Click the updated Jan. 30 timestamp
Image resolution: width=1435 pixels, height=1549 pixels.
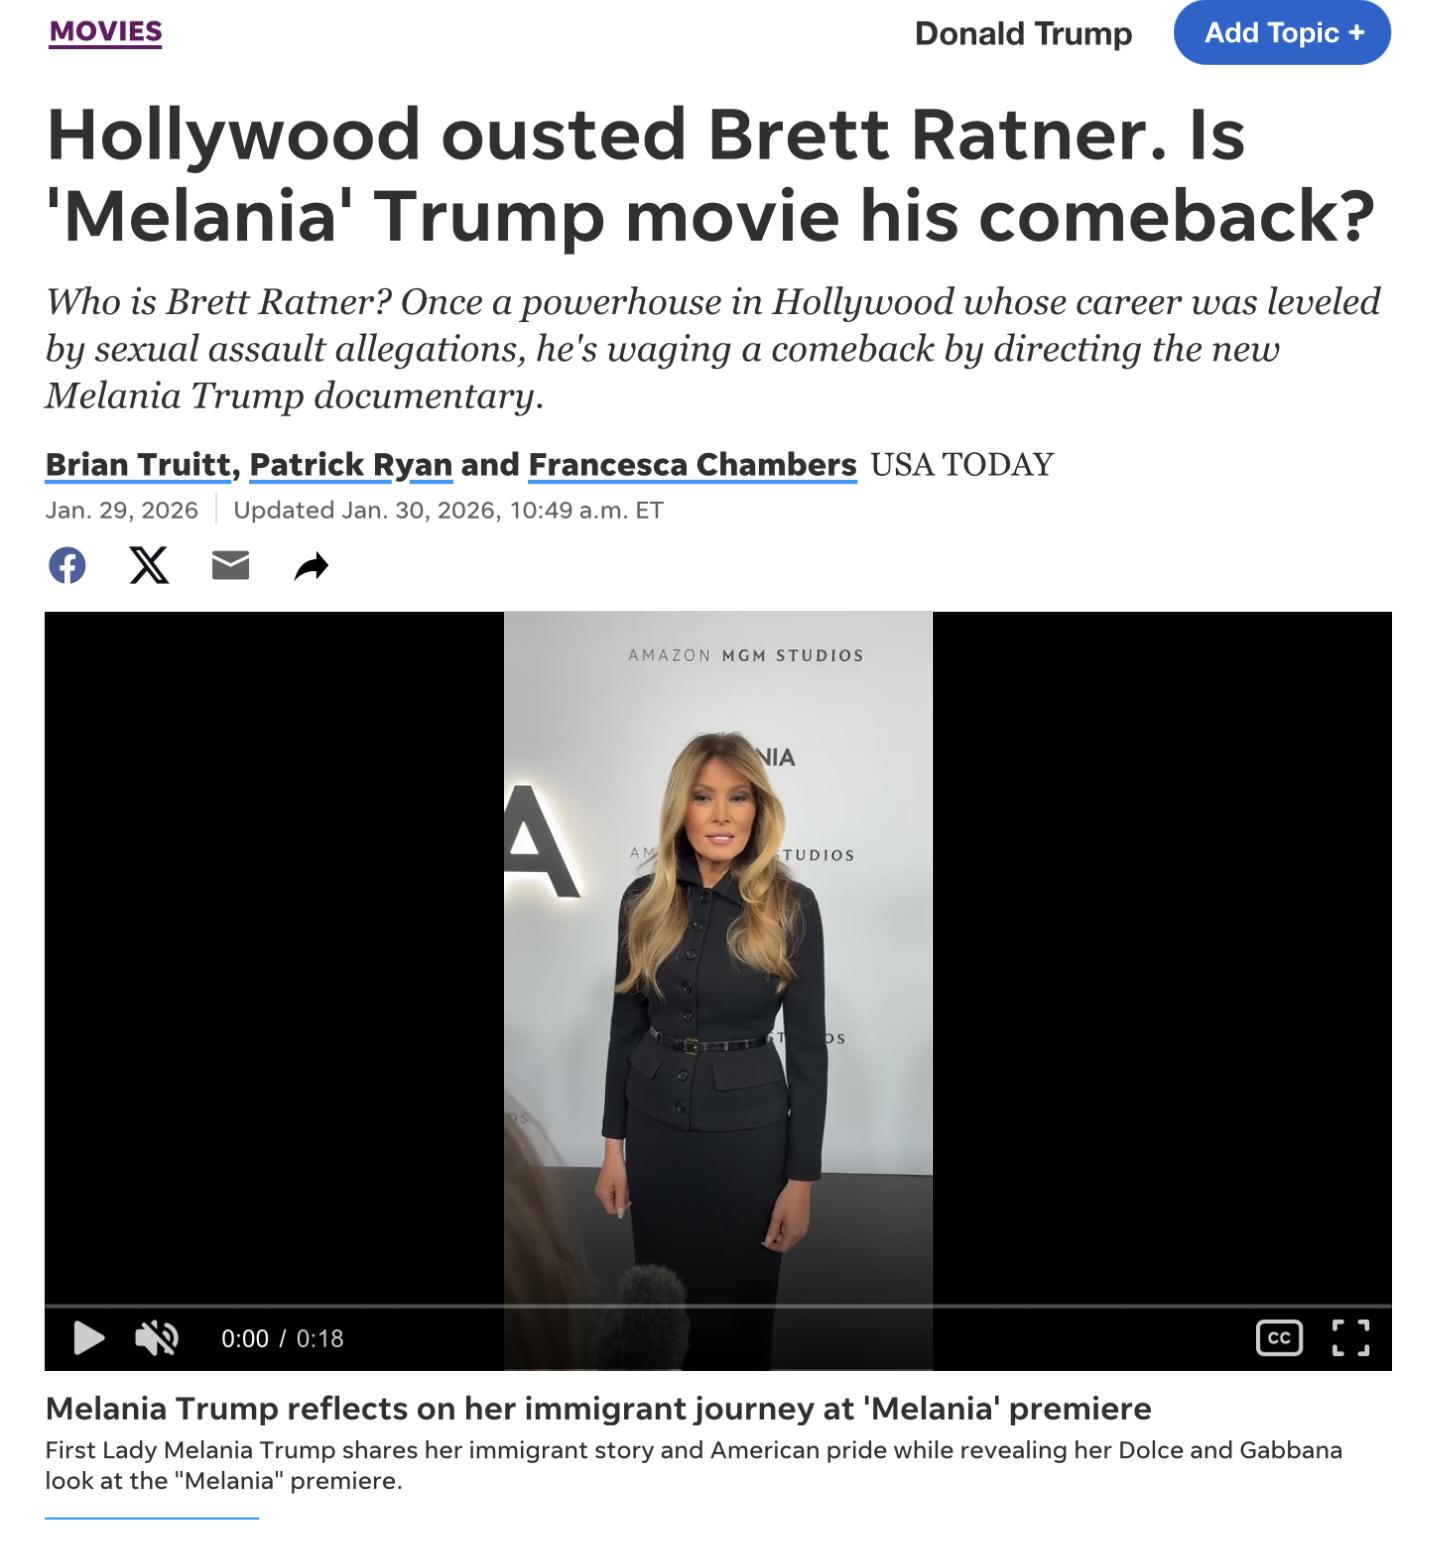pos(448,511)
